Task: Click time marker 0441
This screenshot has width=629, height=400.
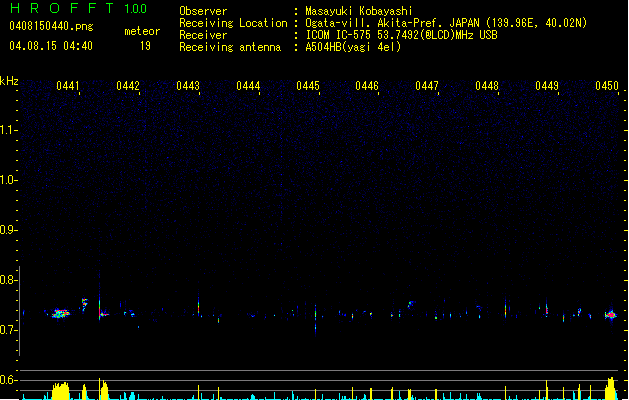Action: (x=68, y=86)
